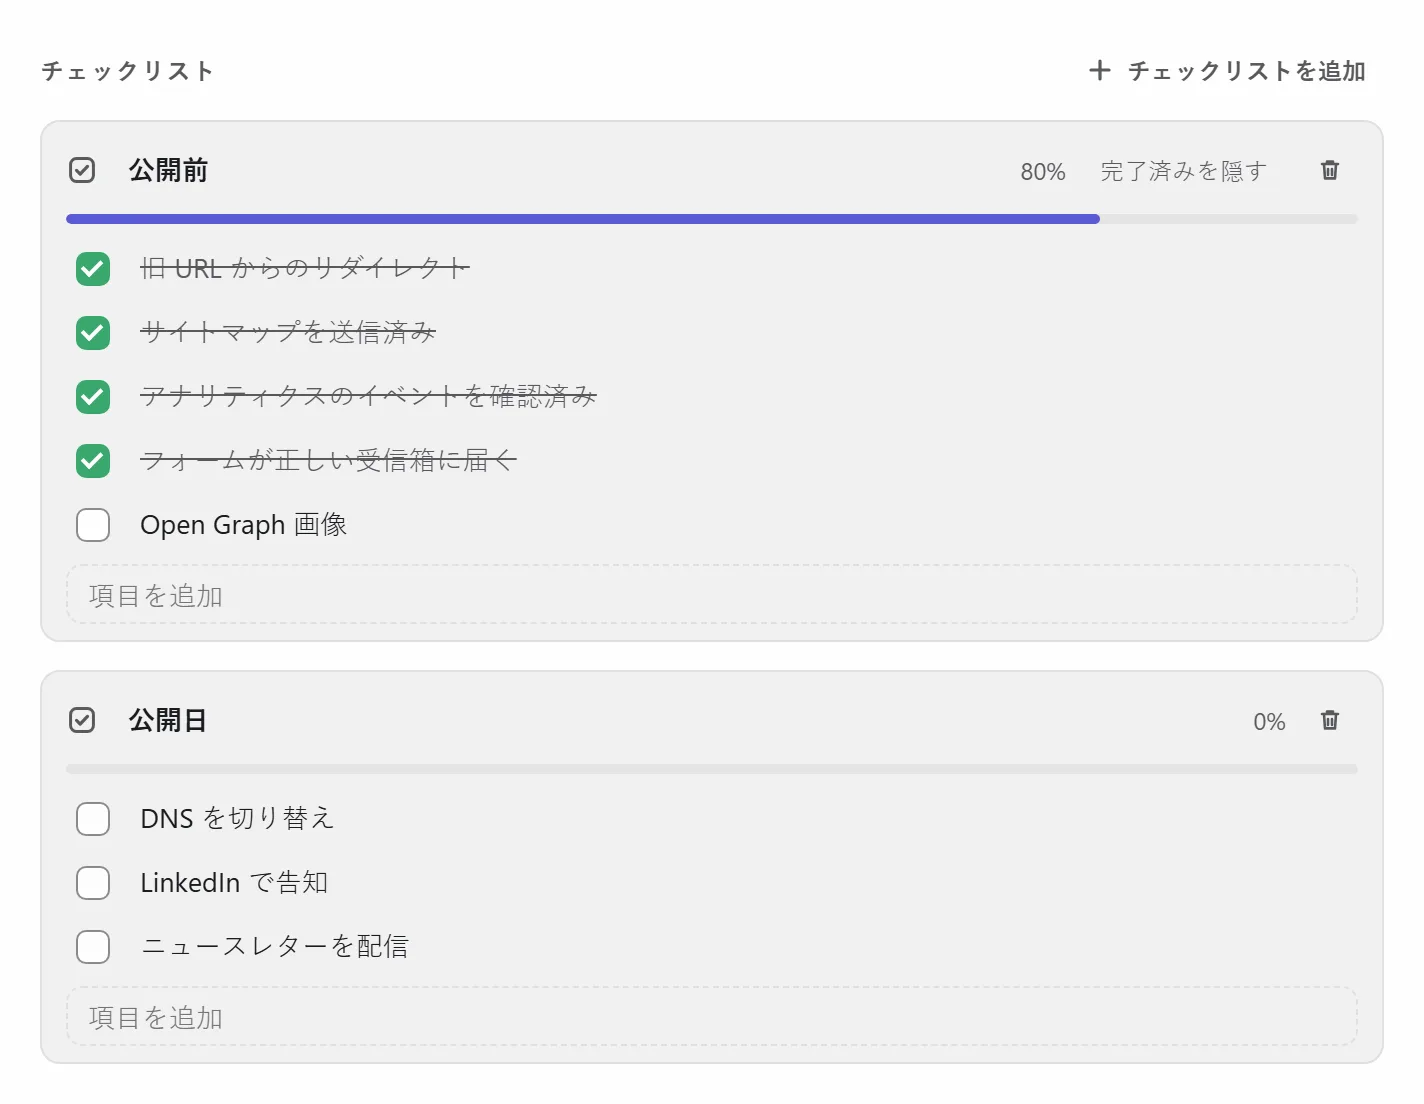Focus 項目を追加 field in 公開前

712,595
